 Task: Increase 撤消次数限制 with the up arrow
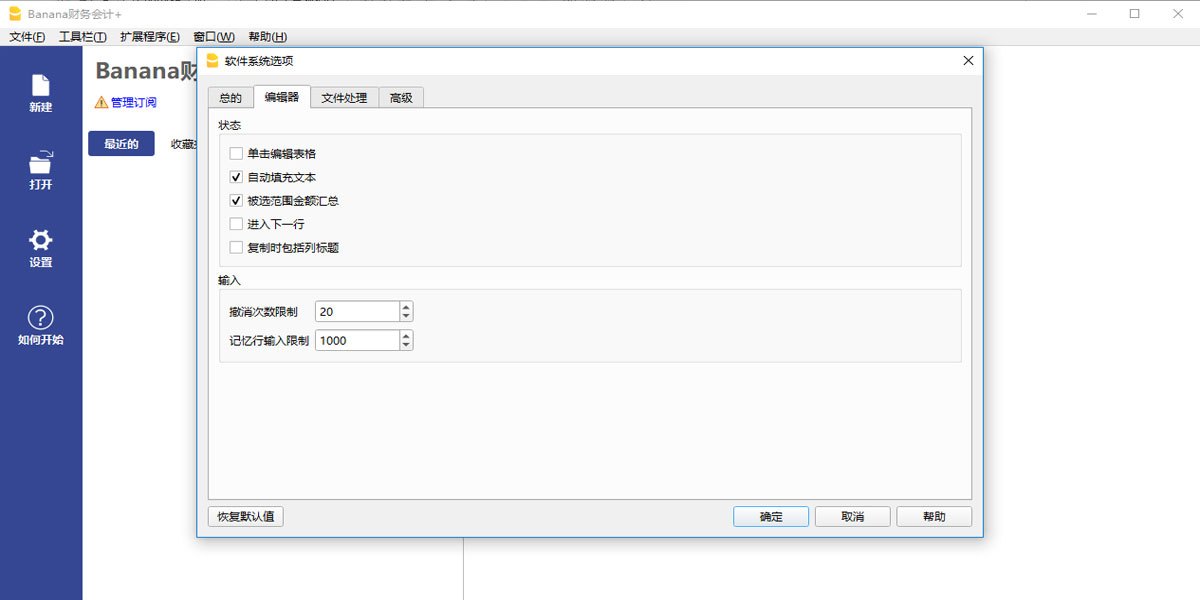point(406,307)
